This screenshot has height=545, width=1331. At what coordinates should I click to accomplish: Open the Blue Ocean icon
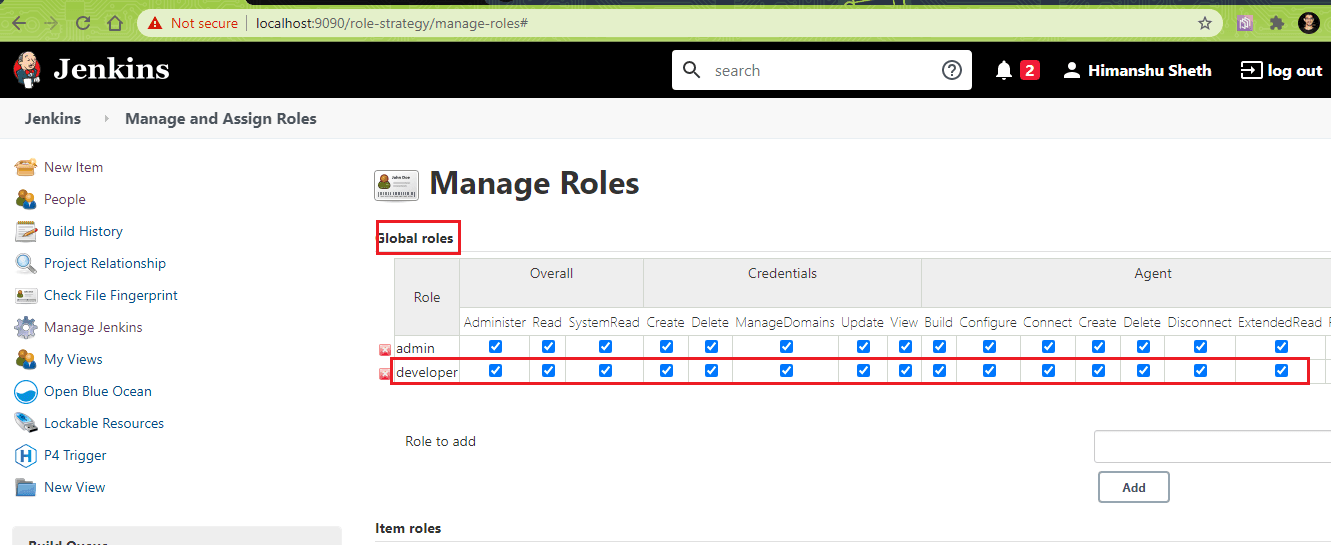(26, 391)
